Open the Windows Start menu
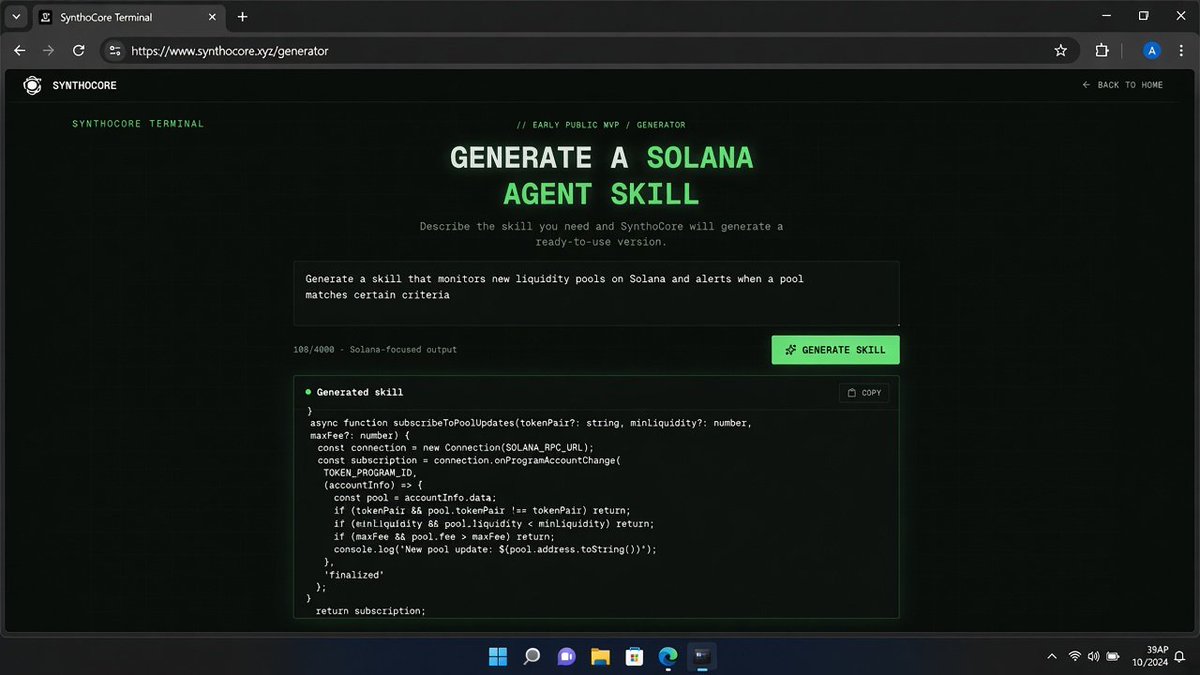Viewport: 1200px width, 675px height. [497, 656]
